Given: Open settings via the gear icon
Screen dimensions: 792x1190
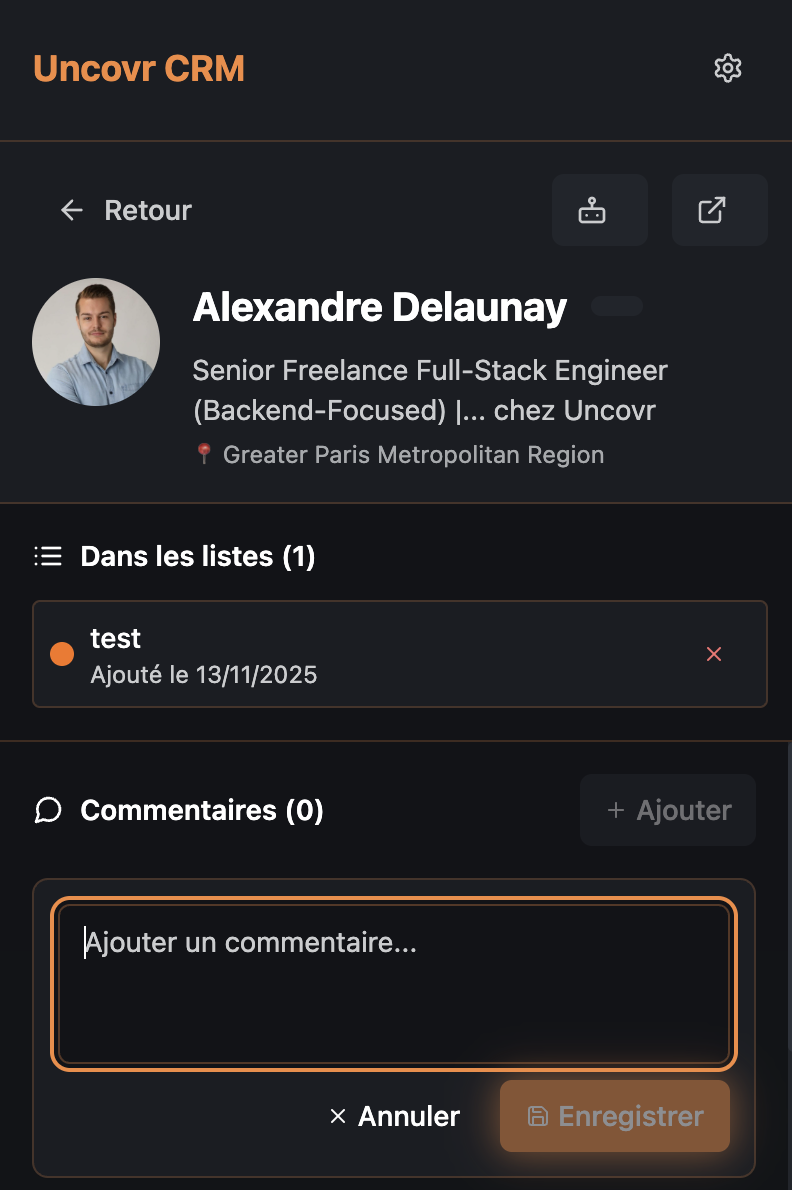Looking at the screenshot, I should click(x=727, y=68).
